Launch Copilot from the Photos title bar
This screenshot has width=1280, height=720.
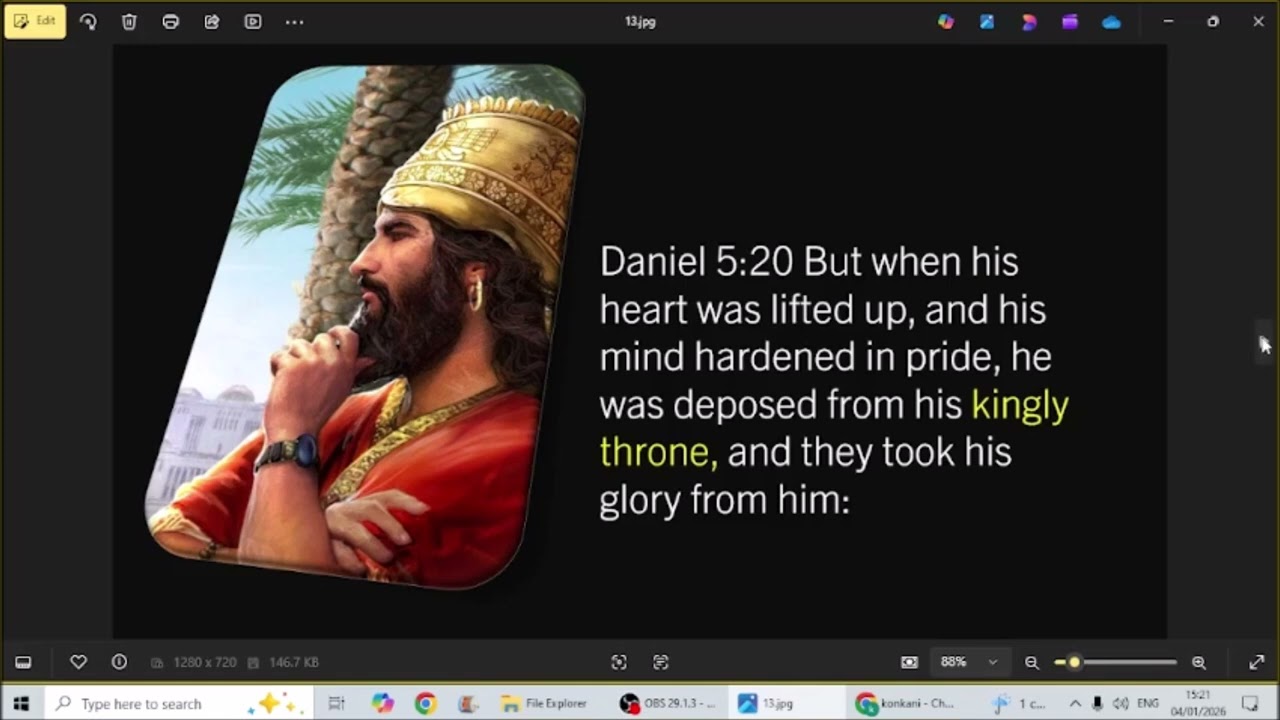tap(946, 21)
